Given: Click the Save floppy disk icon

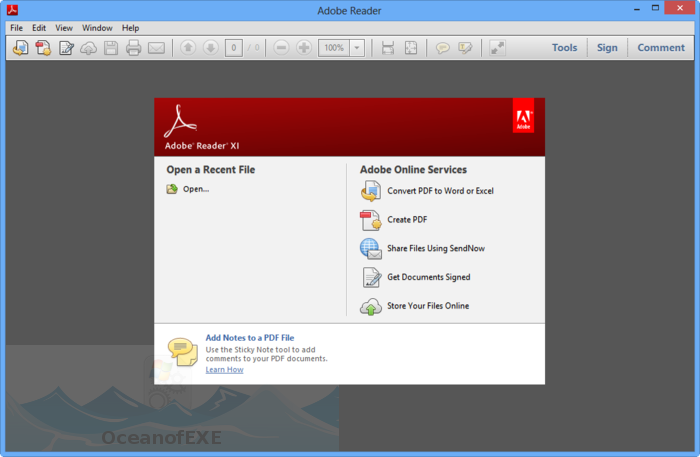Looking at the screenshot, I should point(111,48).
